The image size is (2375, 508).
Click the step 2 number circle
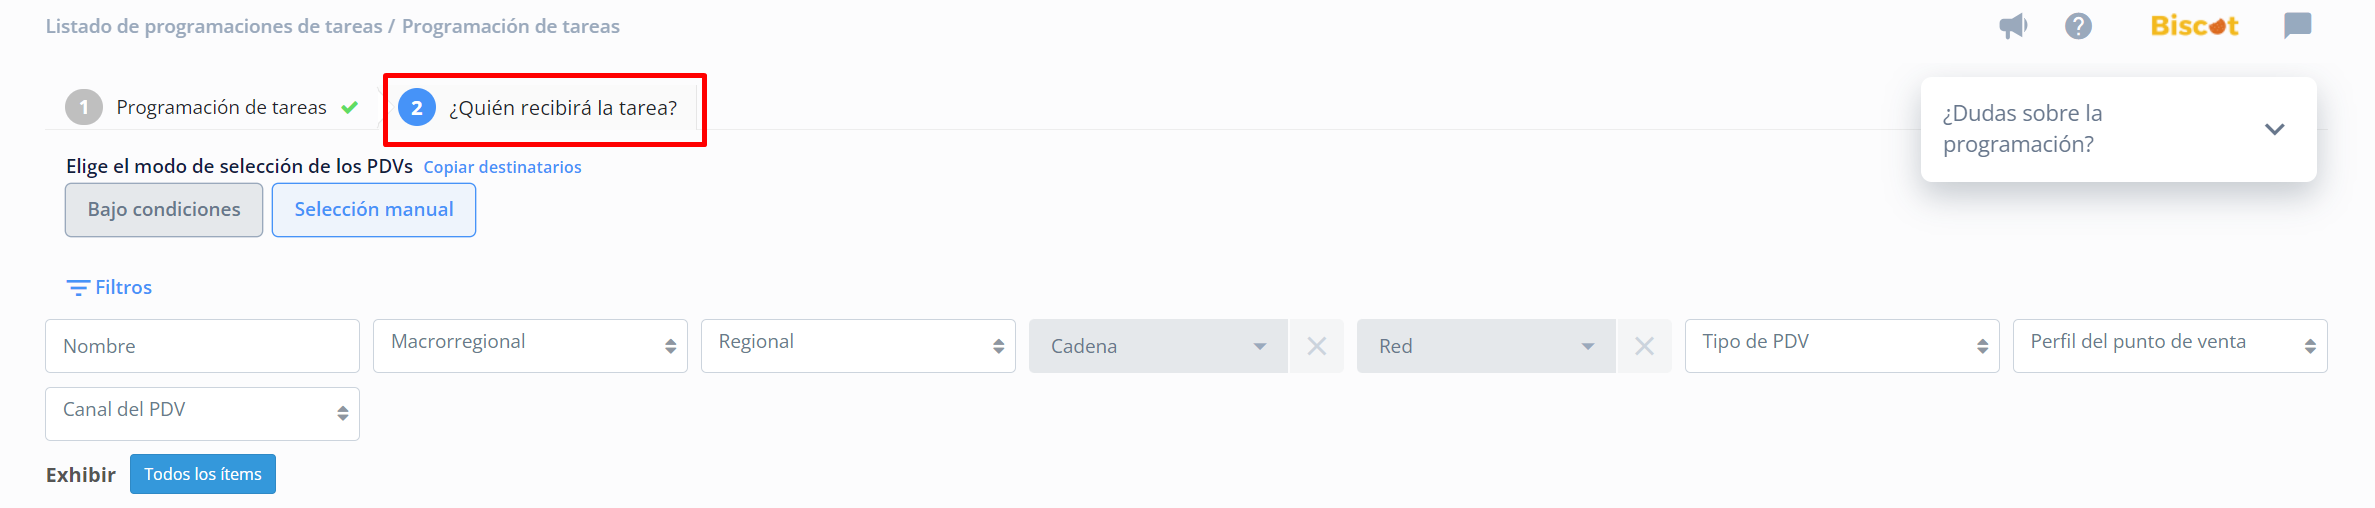pos(417,108)
